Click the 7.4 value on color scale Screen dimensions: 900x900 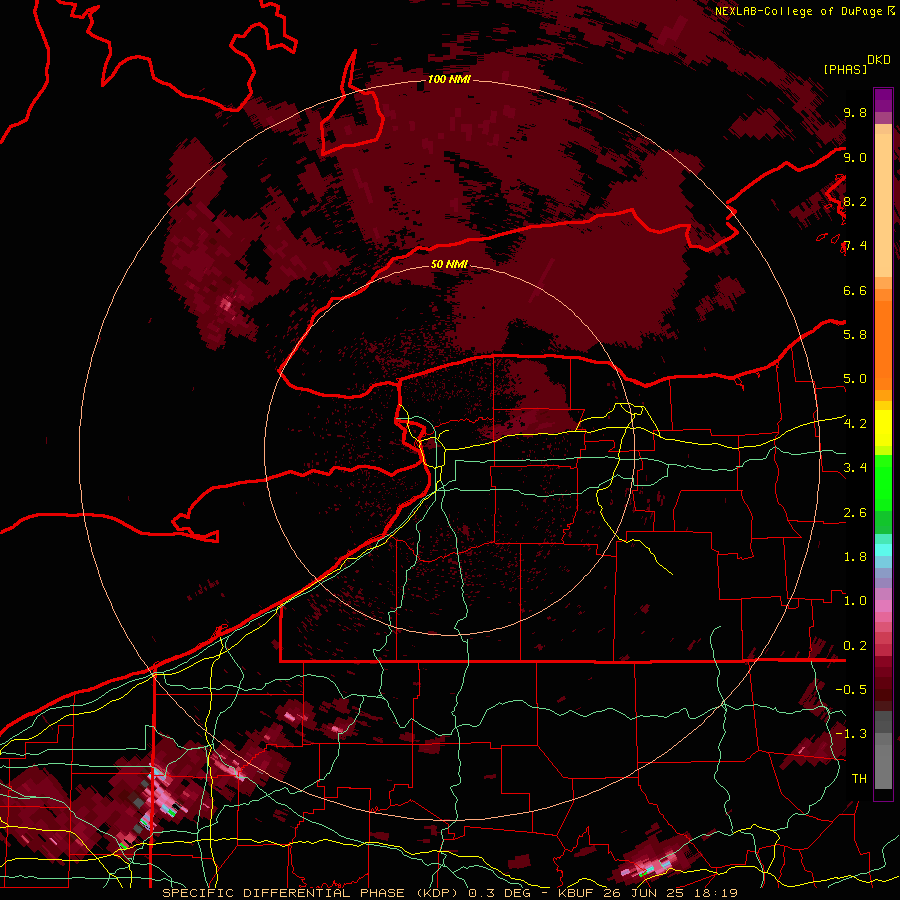pyautogui.click(x=855, y=246)
